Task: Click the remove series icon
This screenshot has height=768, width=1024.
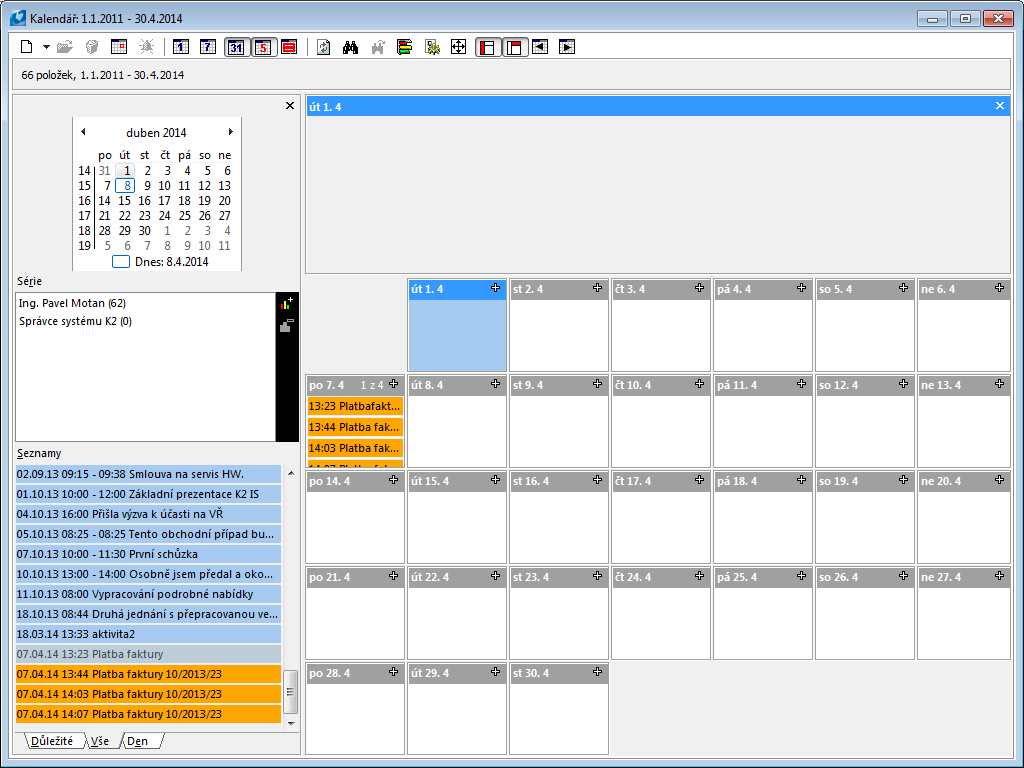Action: [x=287, y=325]
